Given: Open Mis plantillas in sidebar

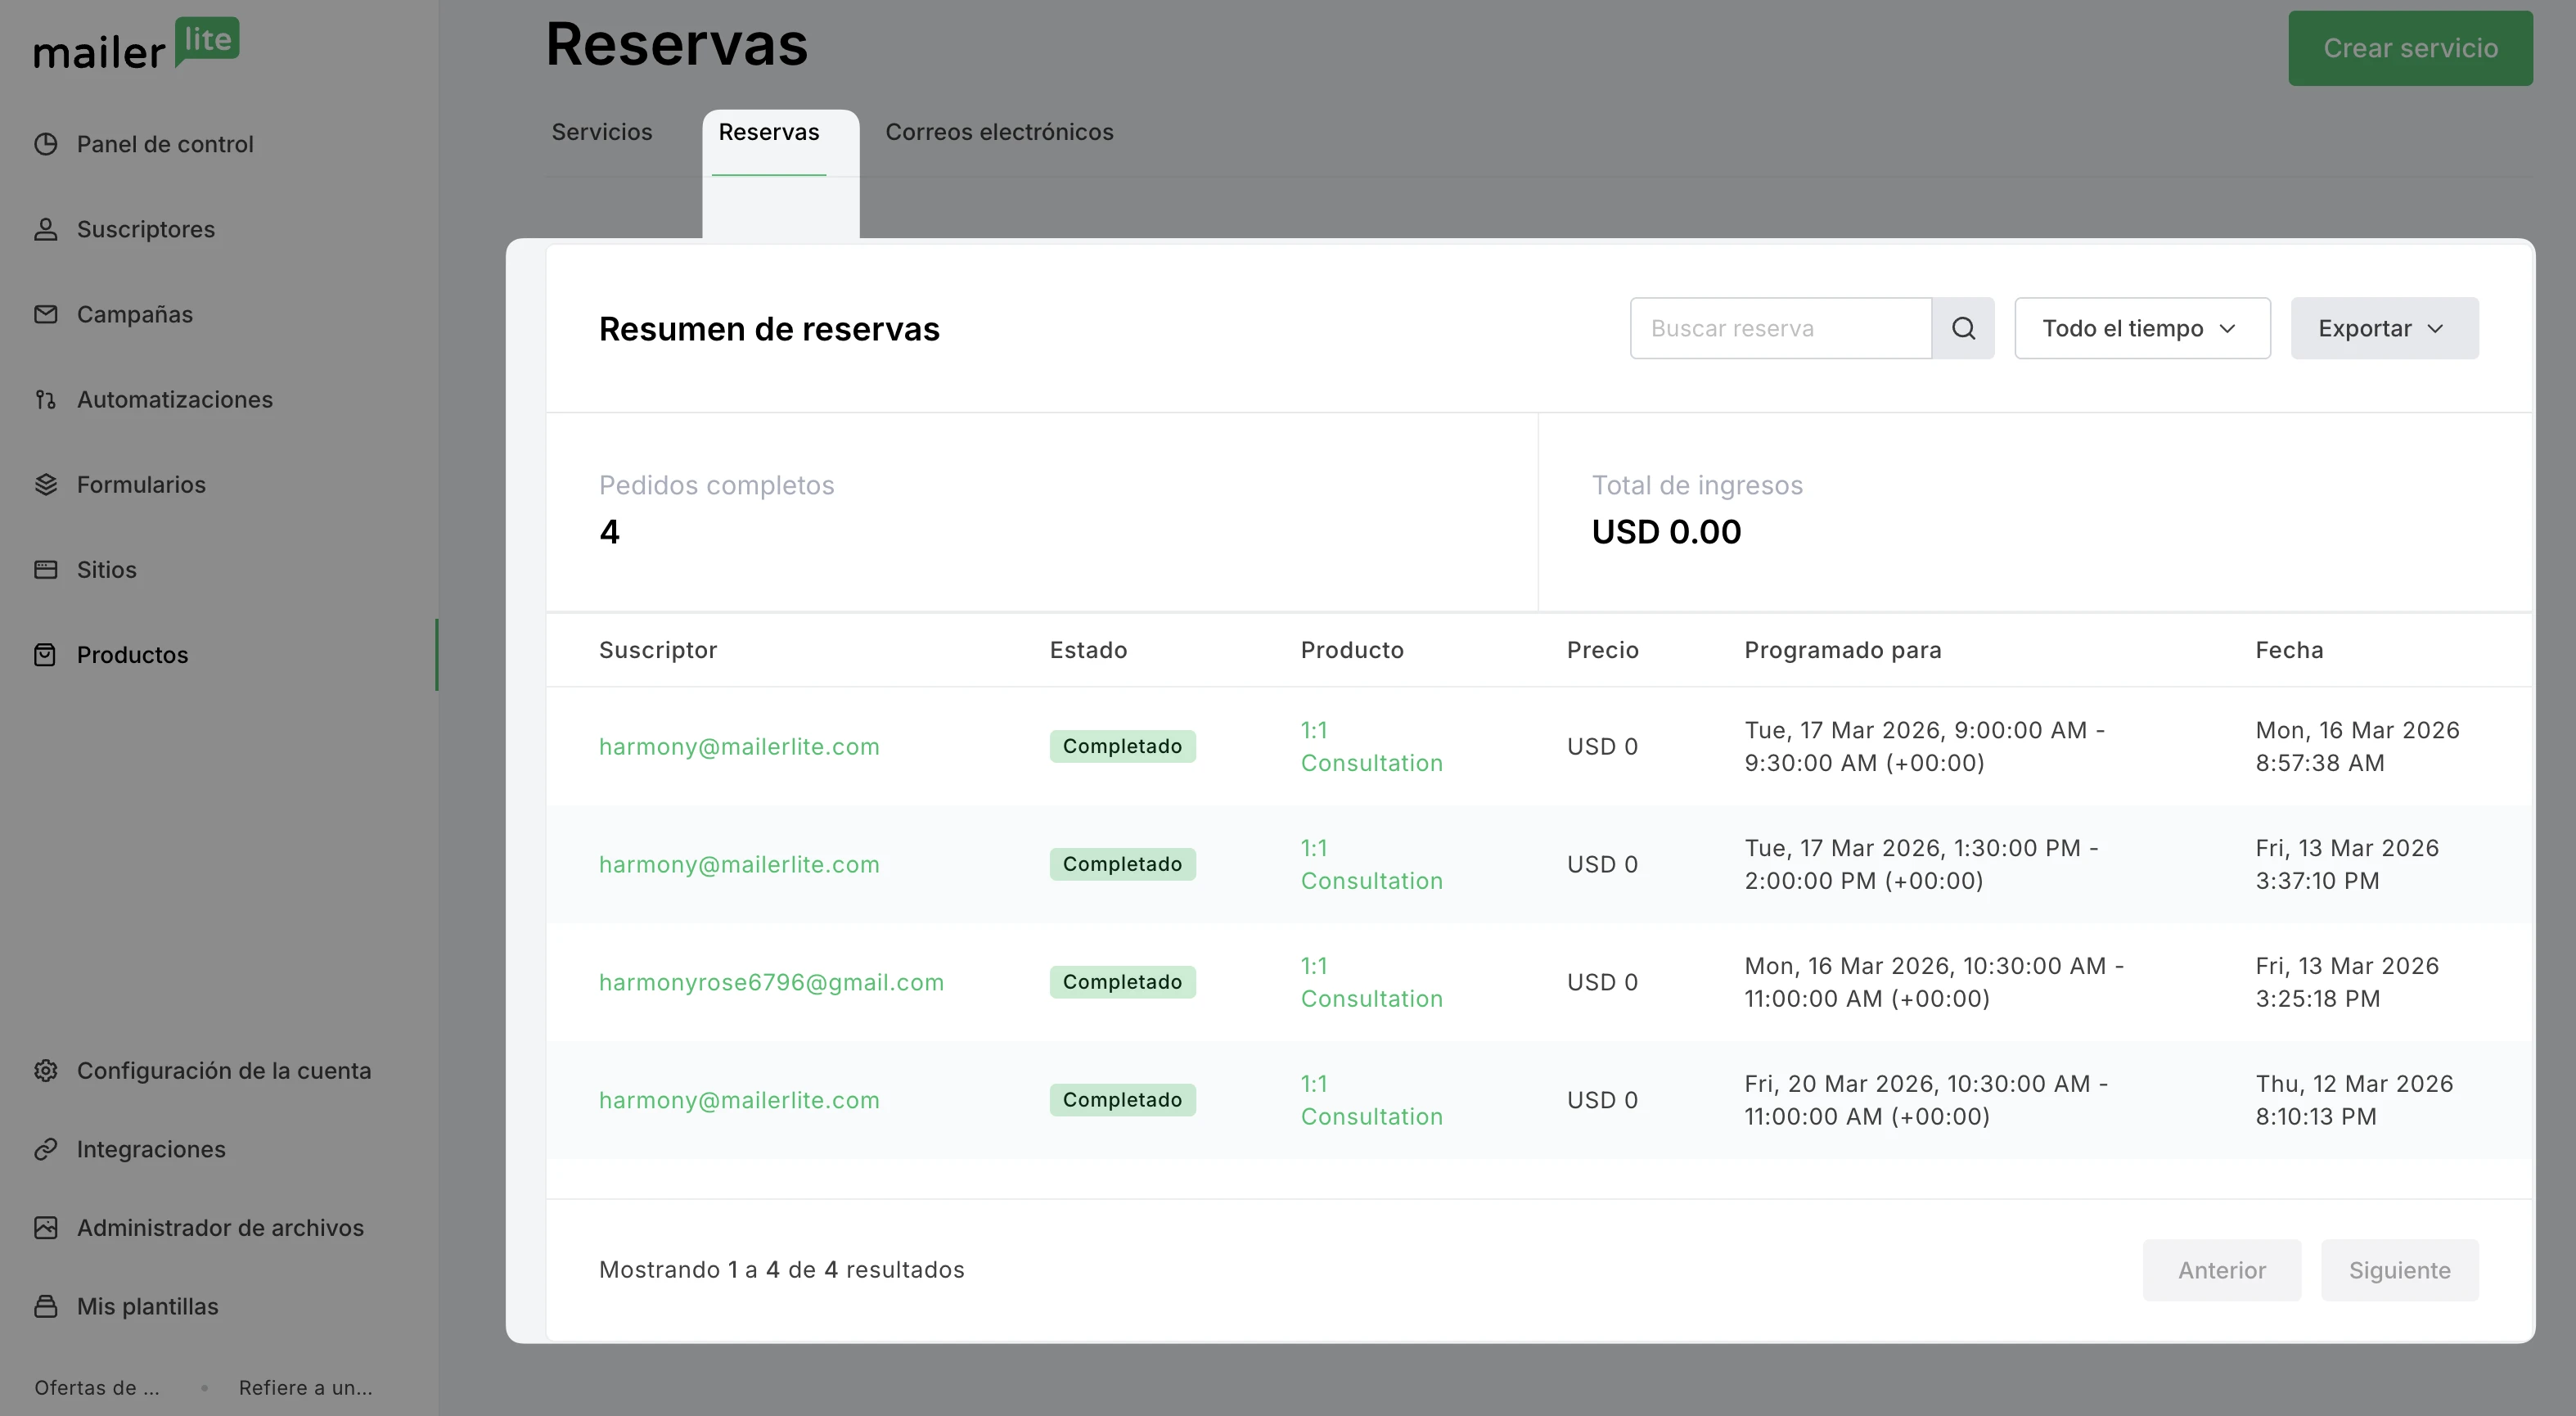Looking at the screenshot, I should point(147,1306).
